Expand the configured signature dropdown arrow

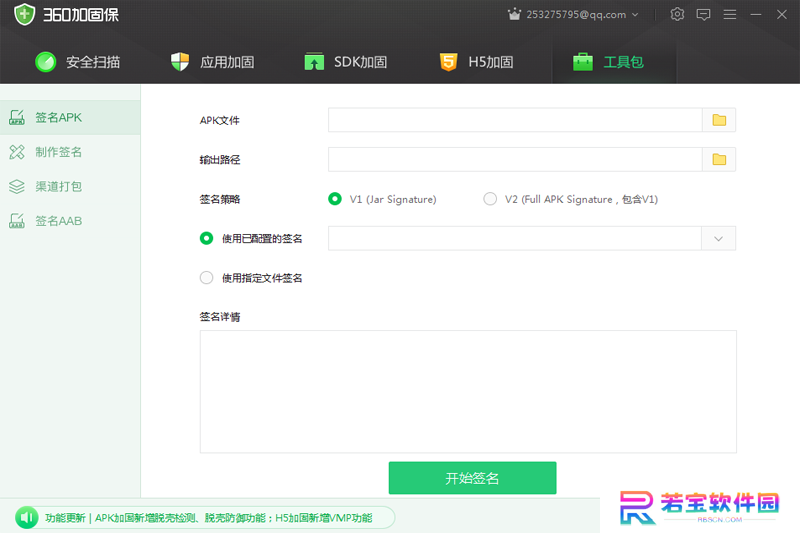(x=718, y=239)
